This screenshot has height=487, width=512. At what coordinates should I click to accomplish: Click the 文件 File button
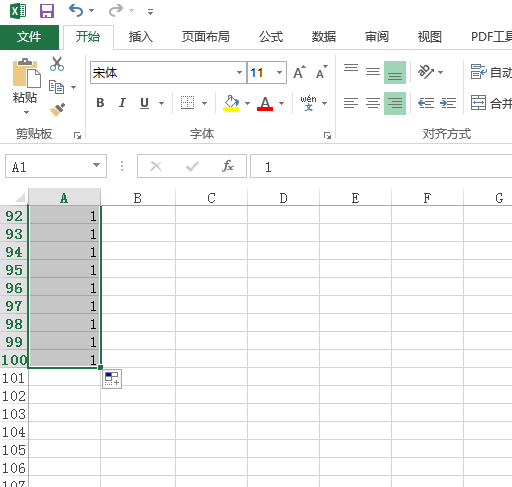[29, 37]
